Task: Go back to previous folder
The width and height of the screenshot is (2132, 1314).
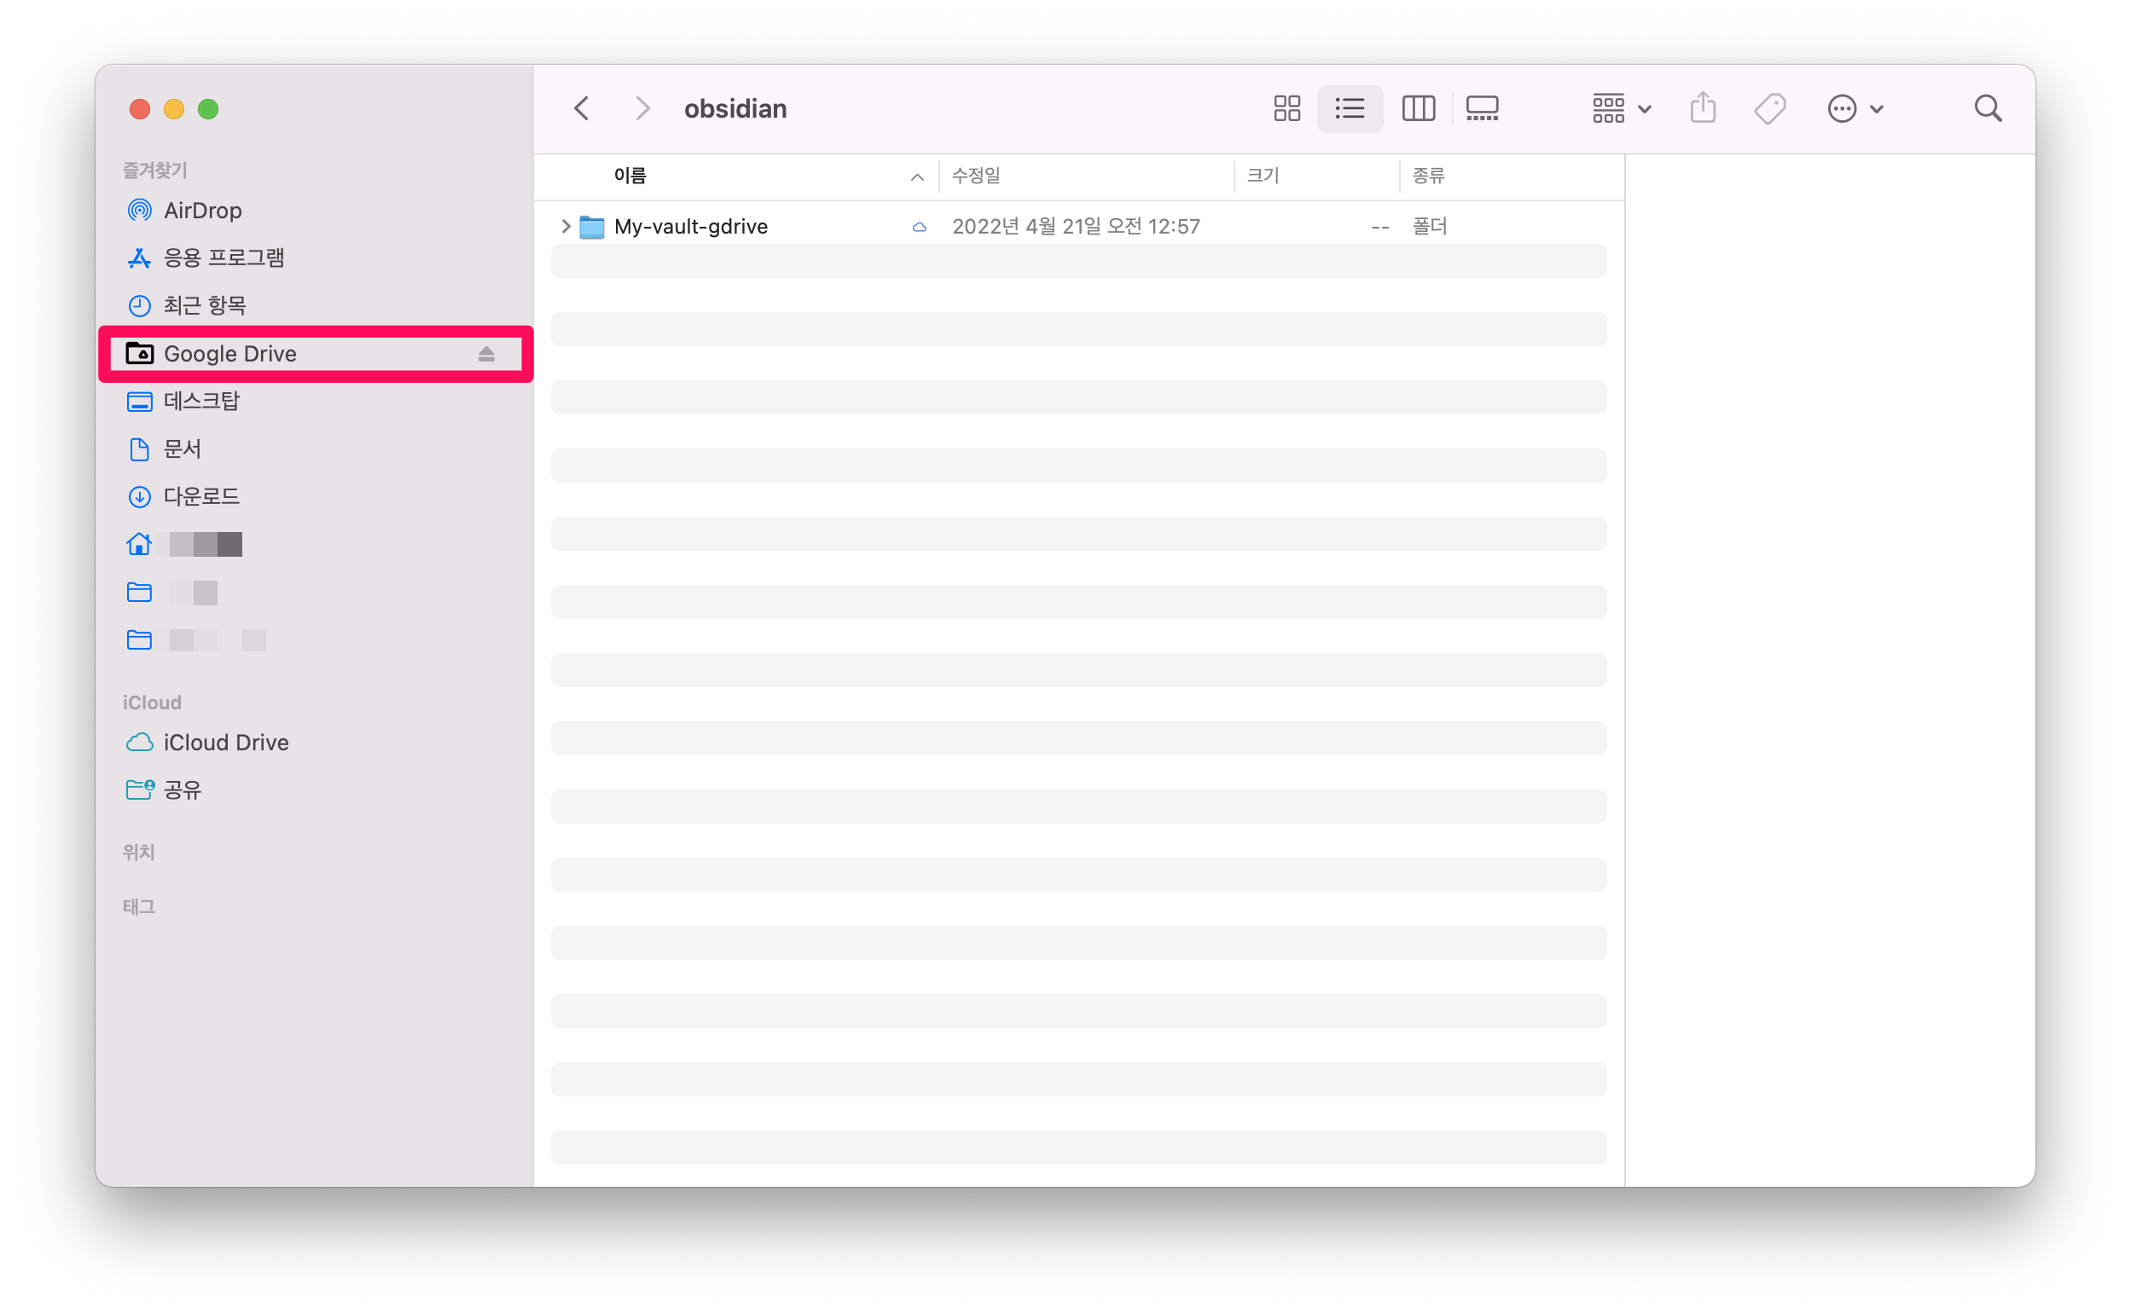Action: coord(581,108)
